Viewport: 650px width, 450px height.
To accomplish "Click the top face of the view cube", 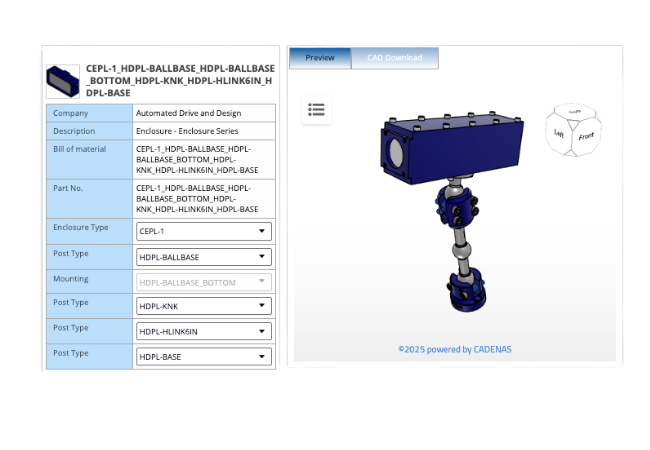I will tap(575, 112).
